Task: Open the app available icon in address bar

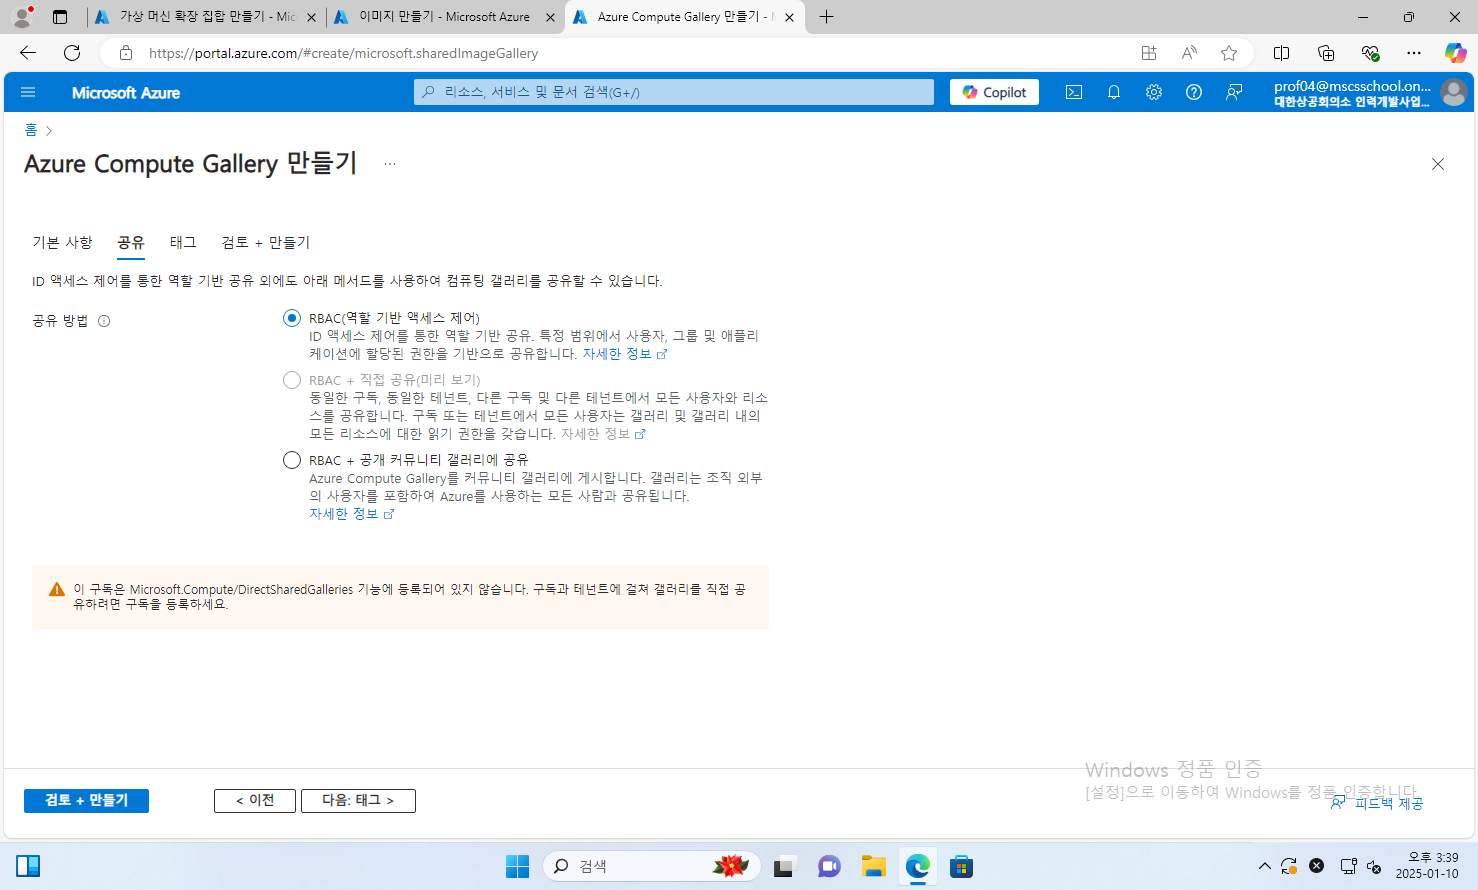Action: (x=1149, y=53)
